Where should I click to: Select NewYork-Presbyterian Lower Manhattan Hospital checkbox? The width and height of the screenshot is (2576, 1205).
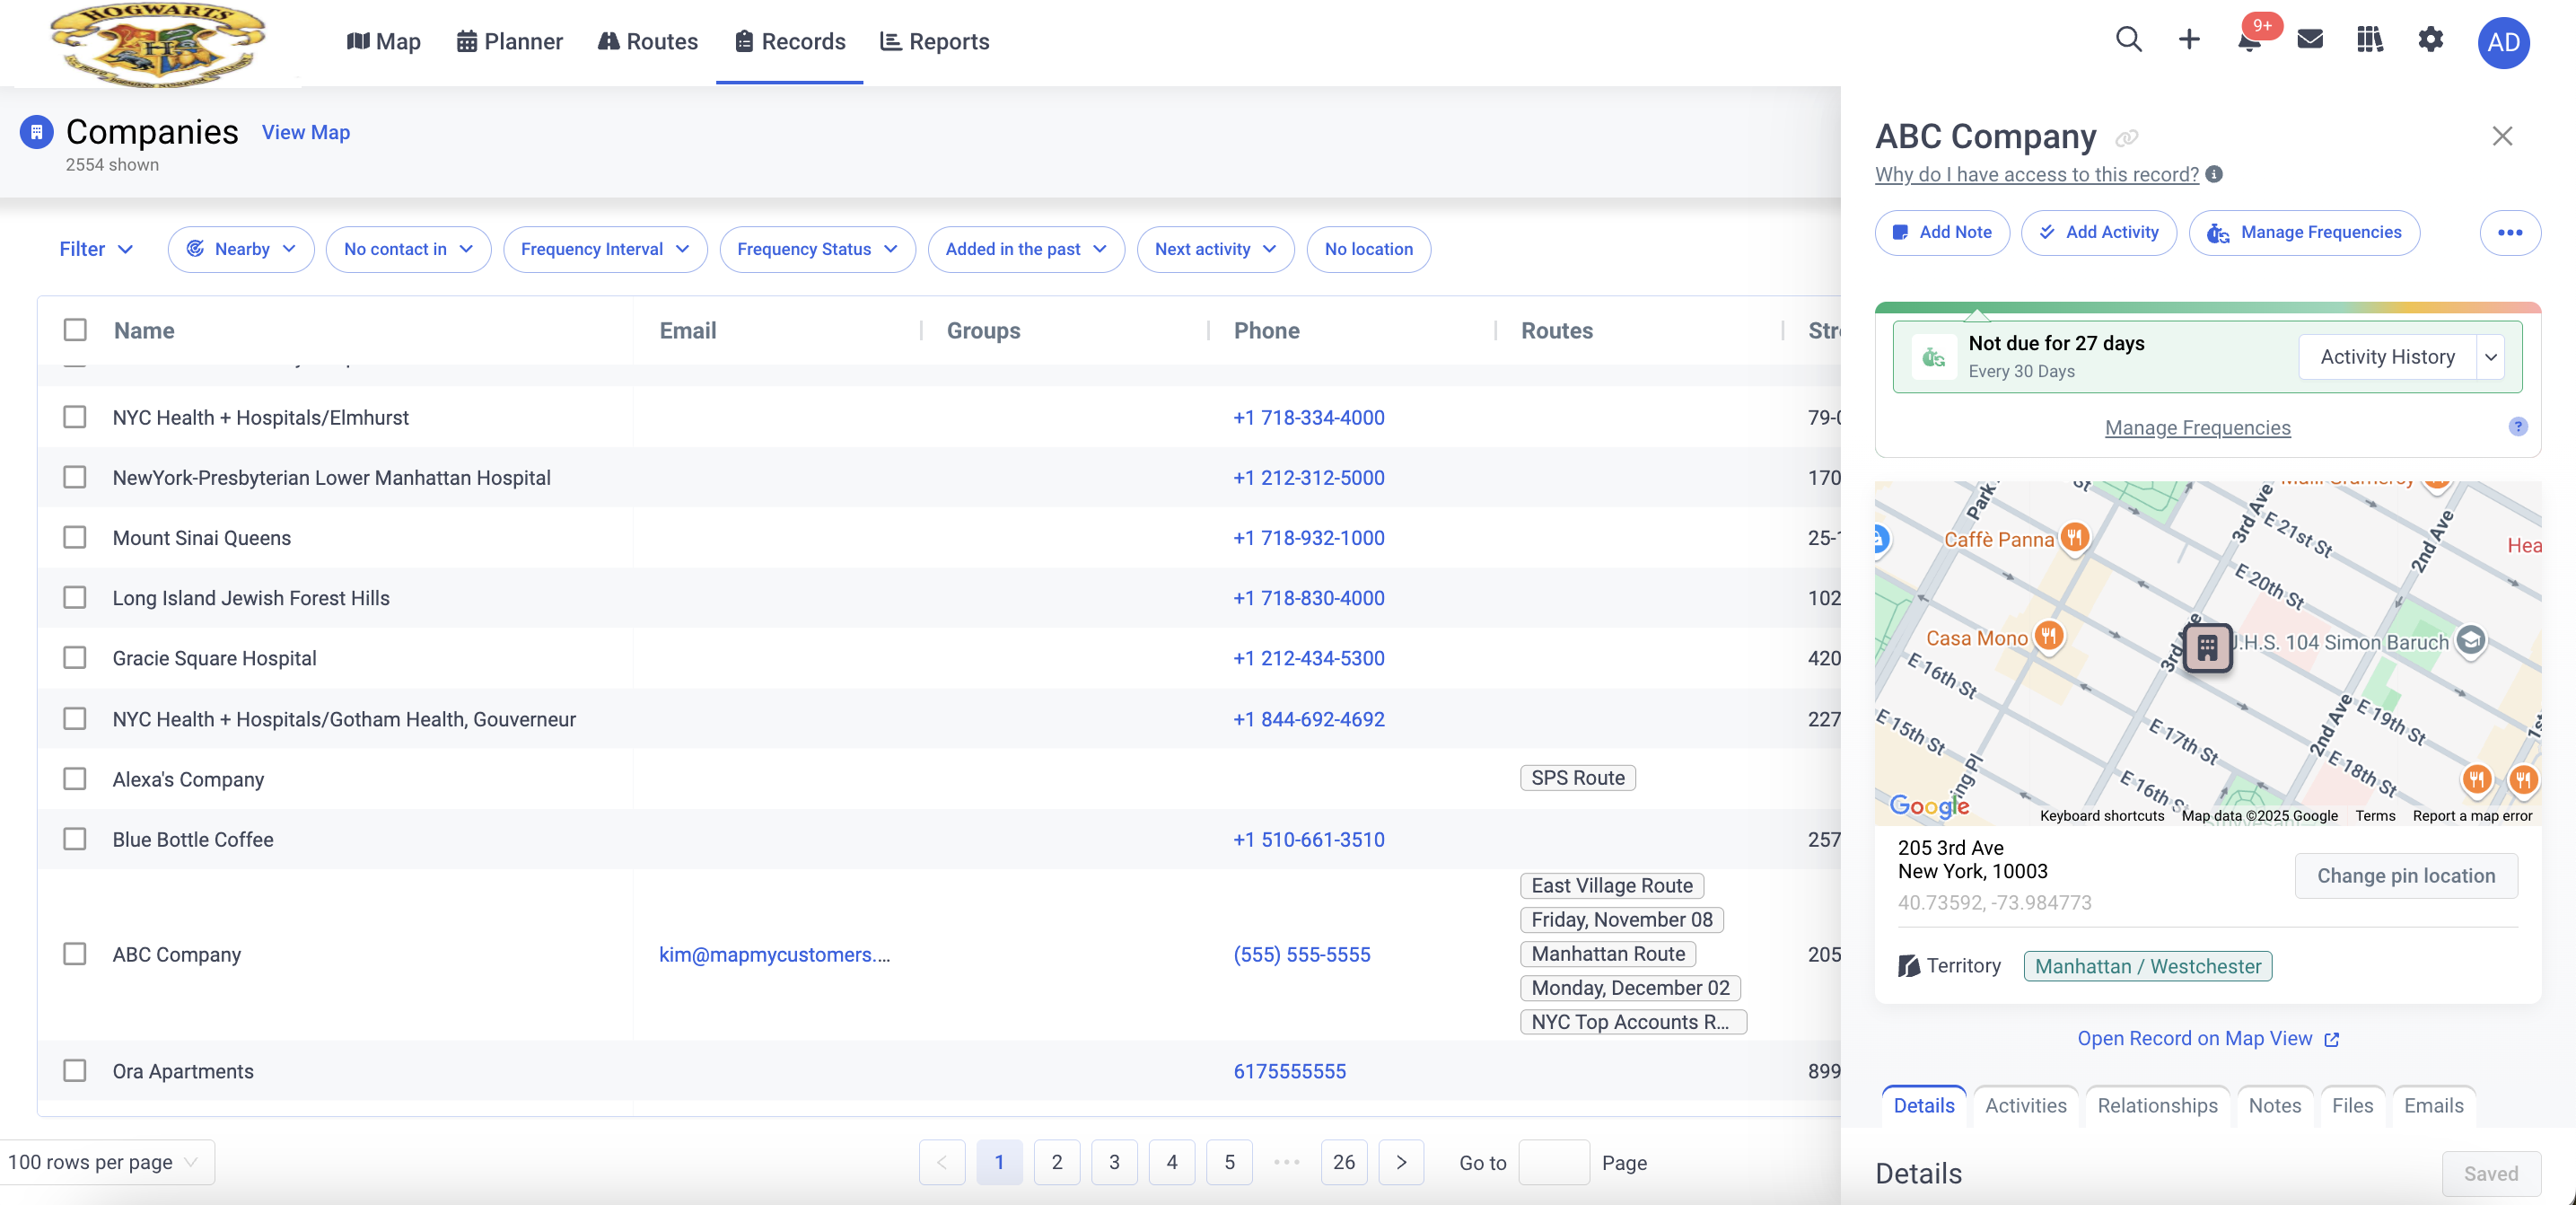tap(75, 477)
